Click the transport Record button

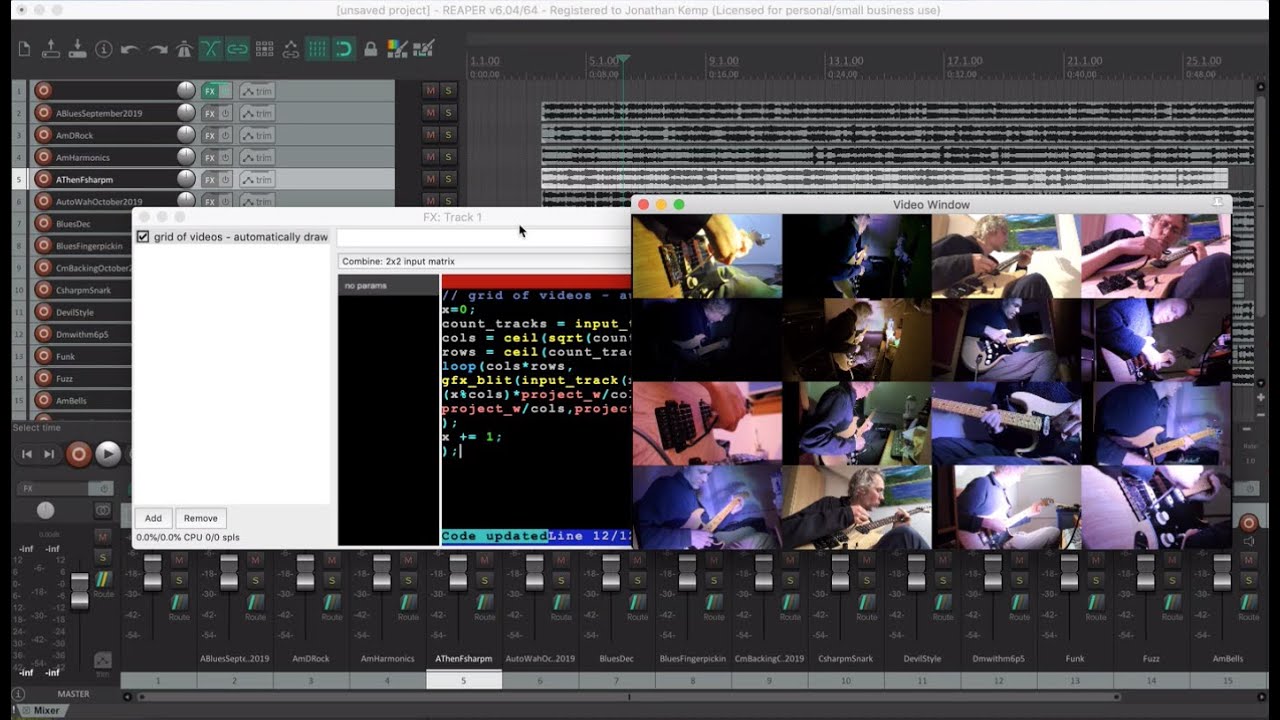[x=78, y=454]
